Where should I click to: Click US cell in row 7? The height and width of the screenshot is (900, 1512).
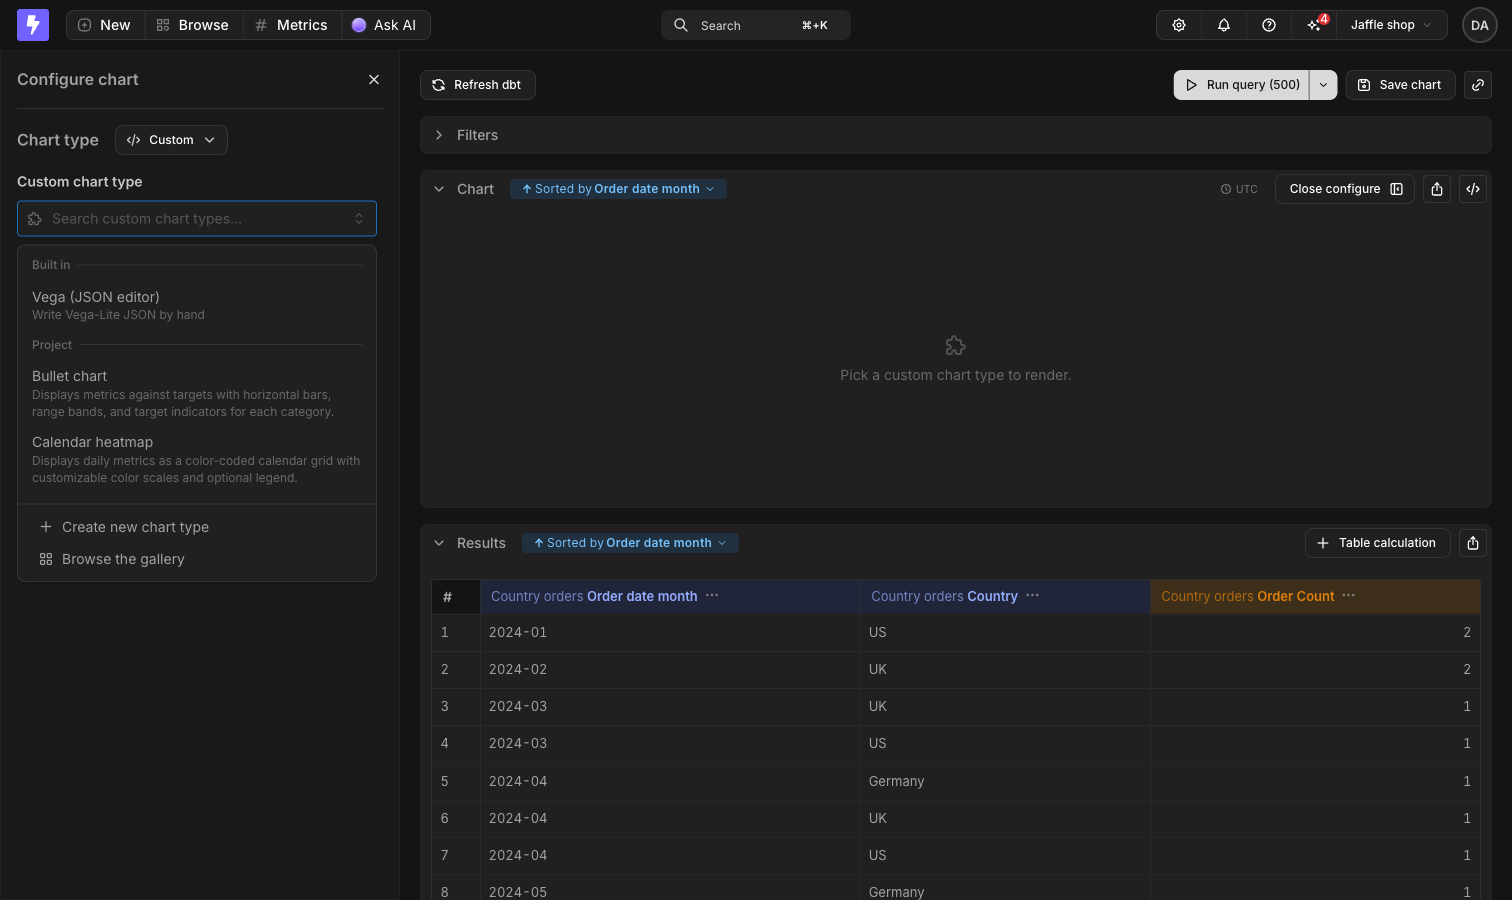[x=1005, y=855]
